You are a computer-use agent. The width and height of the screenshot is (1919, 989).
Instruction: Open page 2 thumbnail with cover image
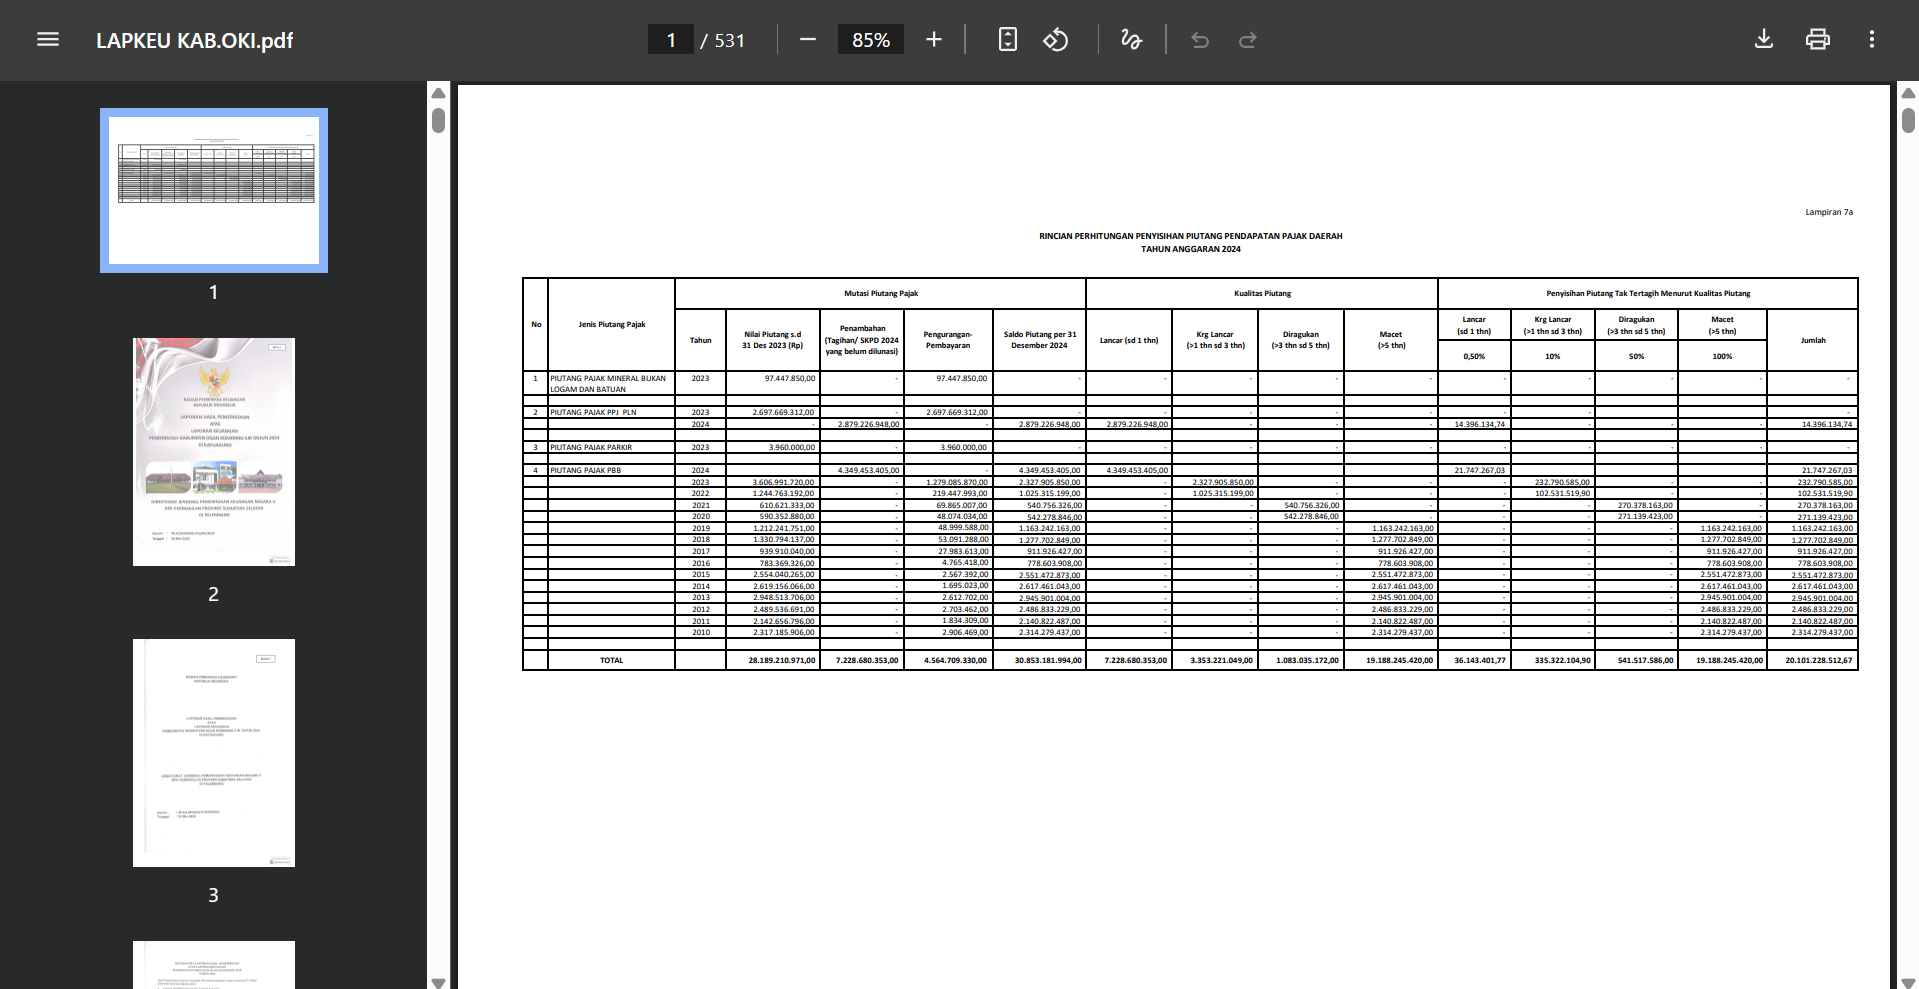[214, 452]
